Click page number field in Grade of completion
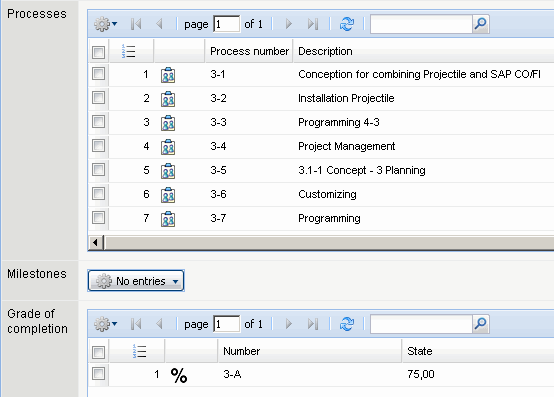 (226, 324)
